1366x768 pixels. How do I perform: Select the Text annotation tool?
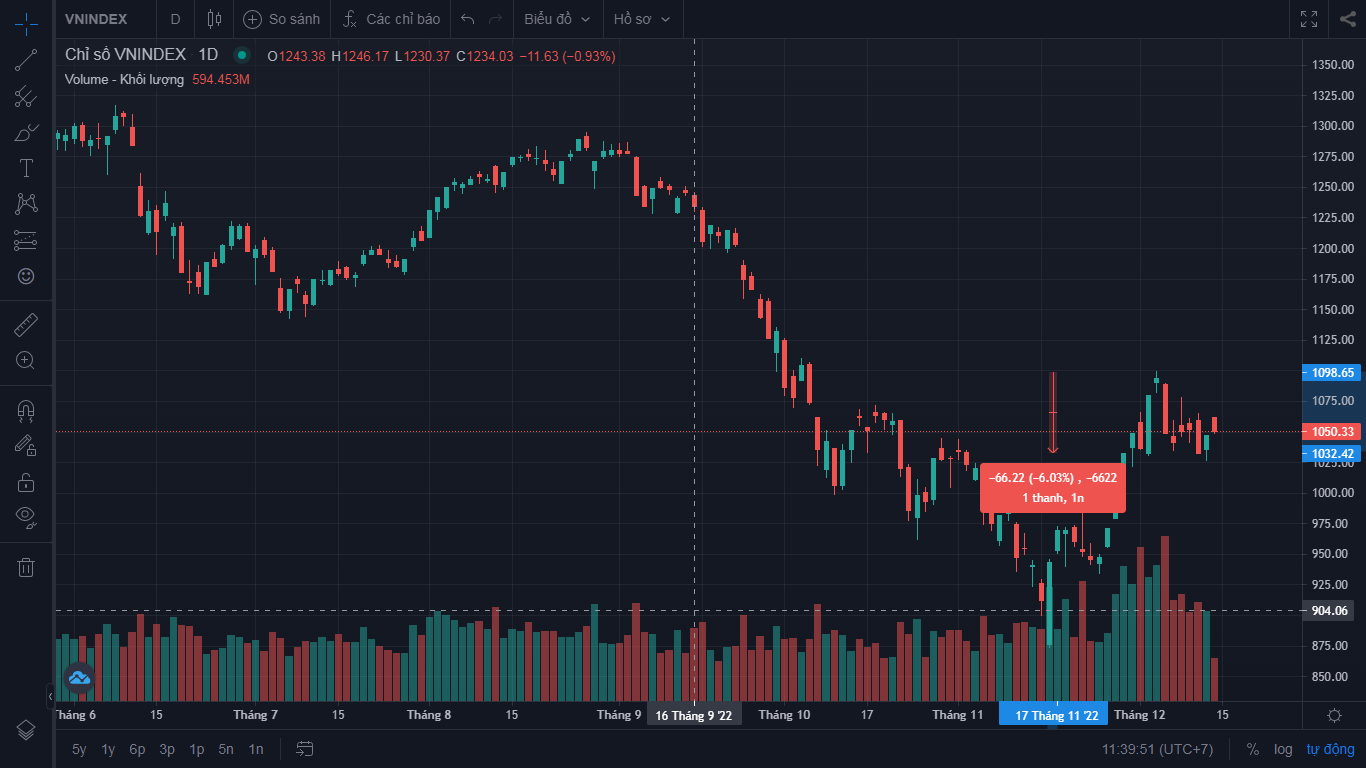coord(26,168)
